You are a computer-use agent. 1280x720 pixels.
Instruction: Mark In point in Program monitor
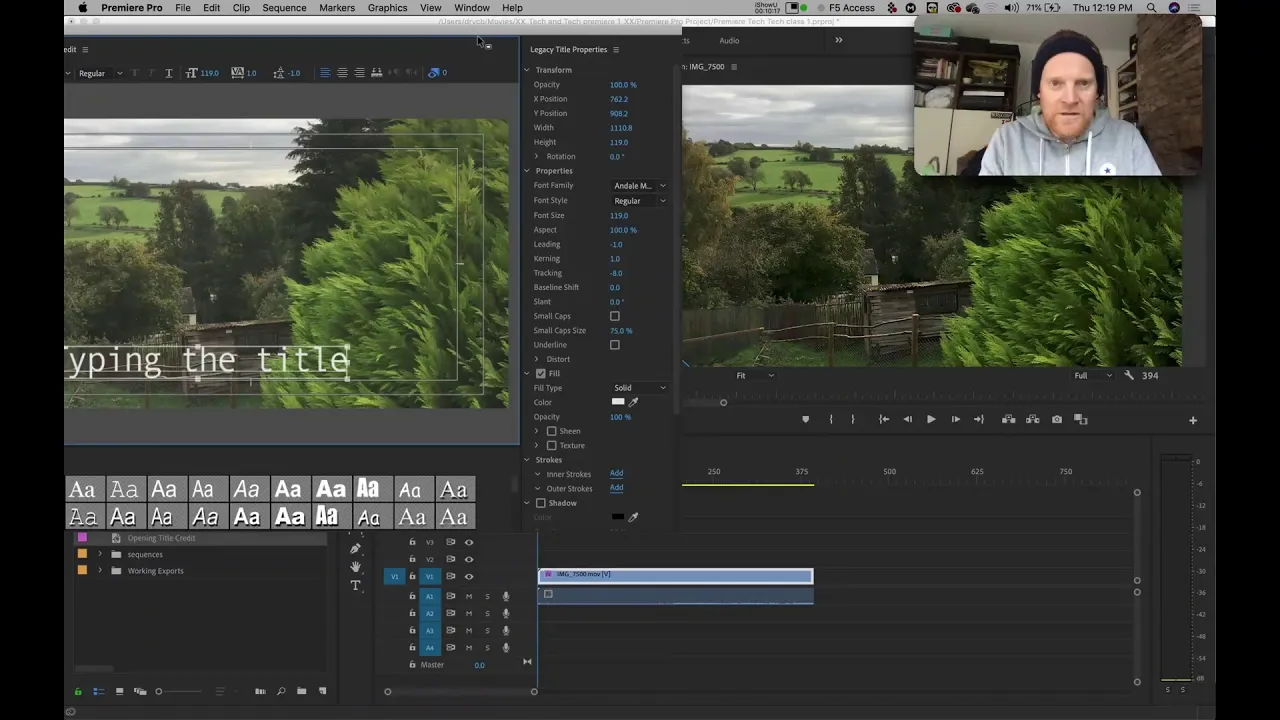(831, 420)
